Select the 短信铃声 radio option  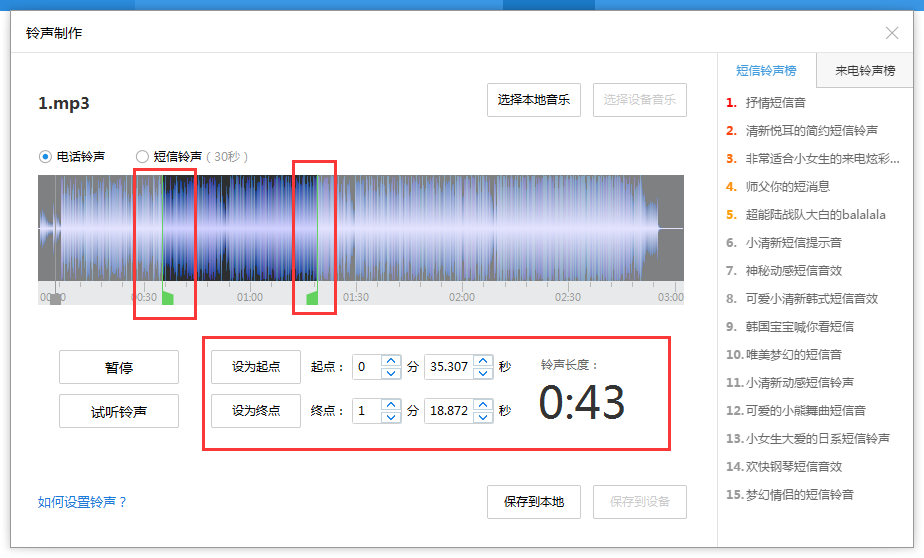142,157
